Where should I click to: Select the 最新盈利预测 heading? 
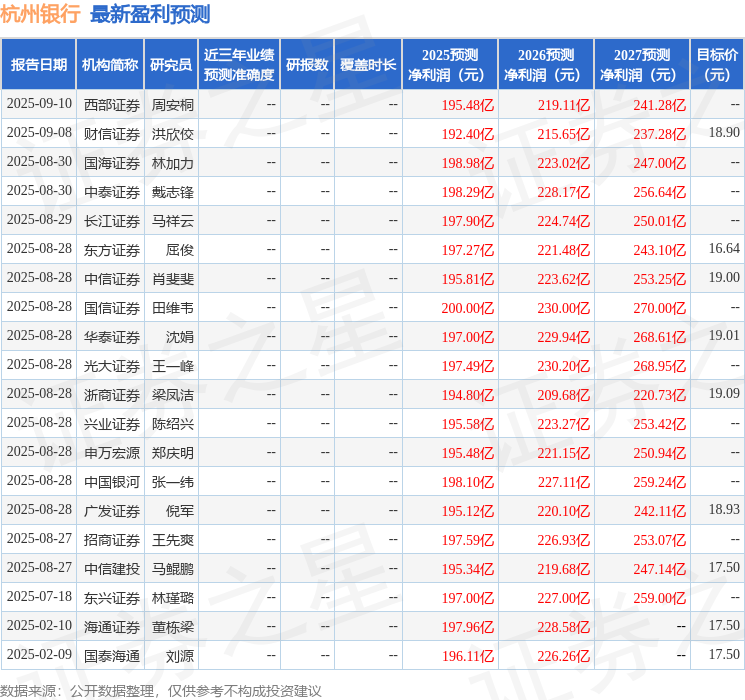pyautogui.click(x=150, y=14)
